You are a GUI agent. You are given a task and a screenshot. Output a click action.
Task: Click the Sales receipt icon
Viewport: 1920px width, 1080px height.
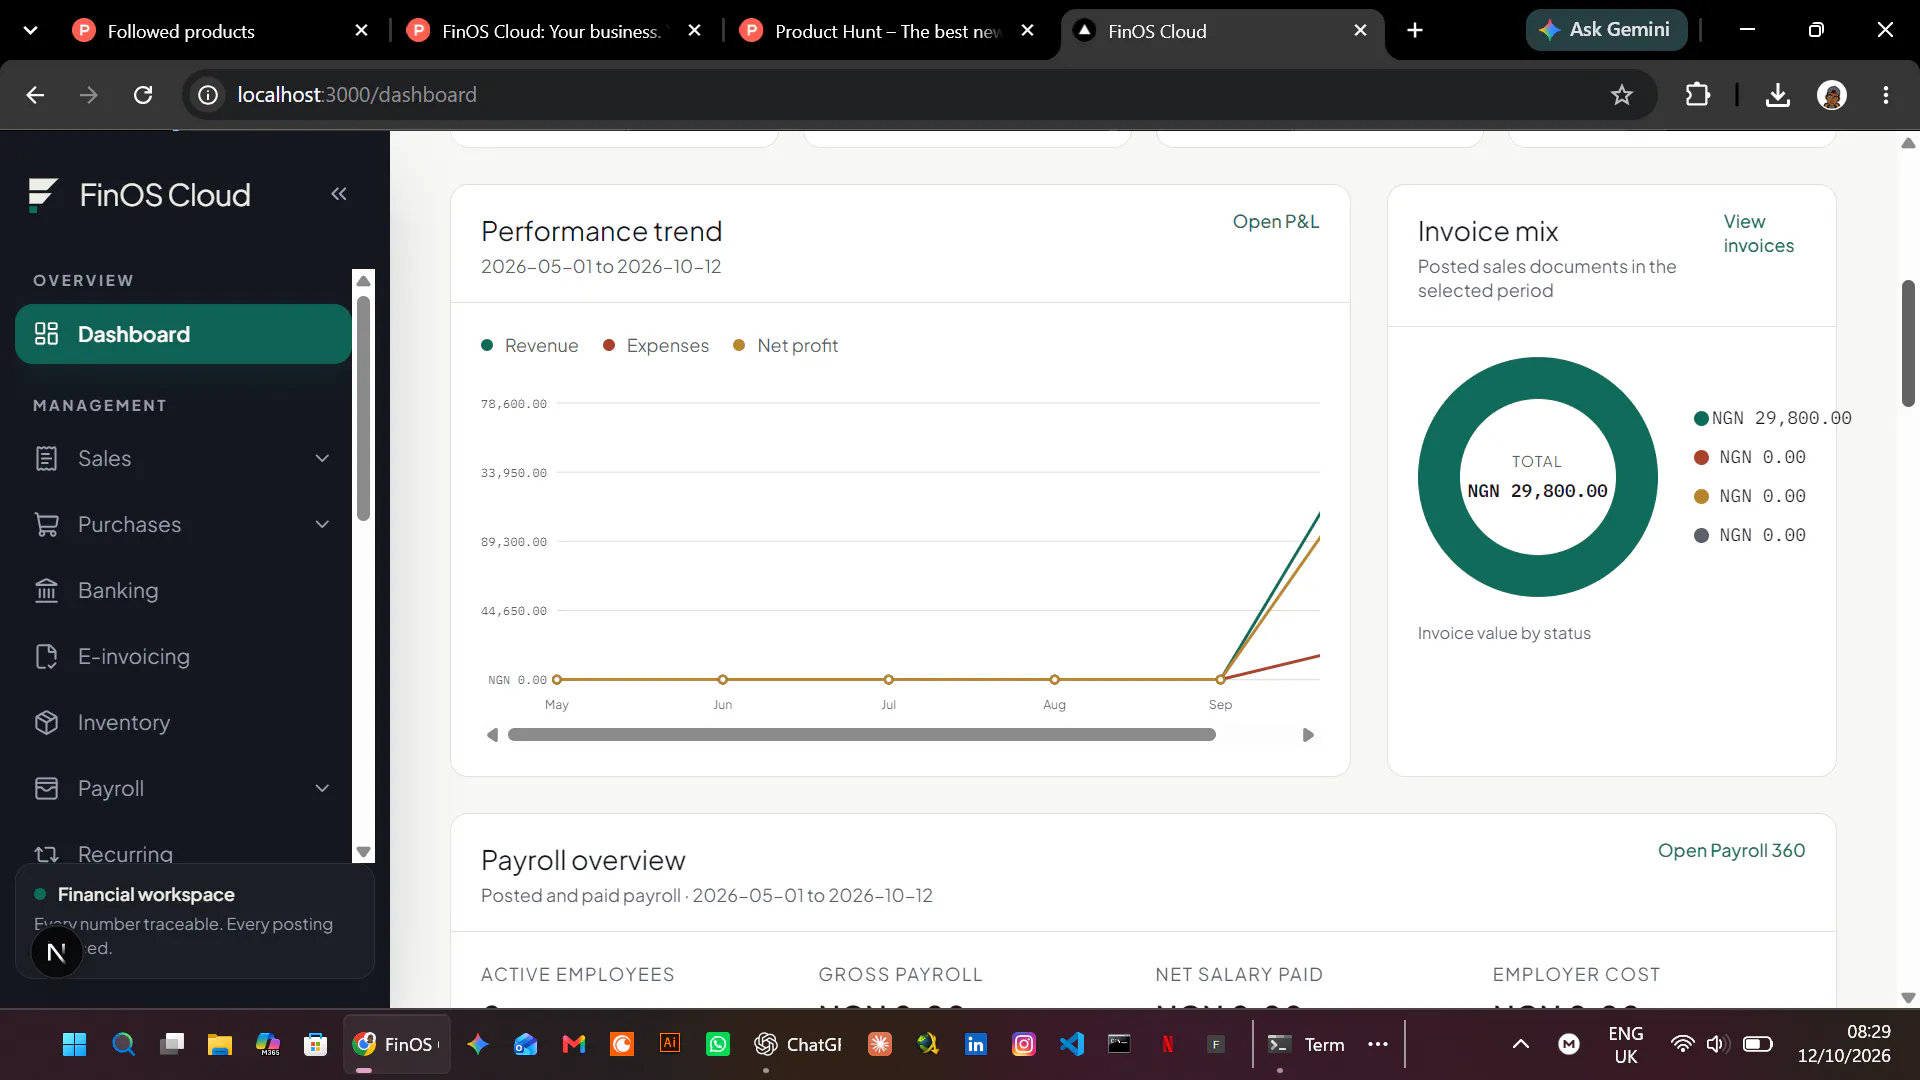point(46,458)
